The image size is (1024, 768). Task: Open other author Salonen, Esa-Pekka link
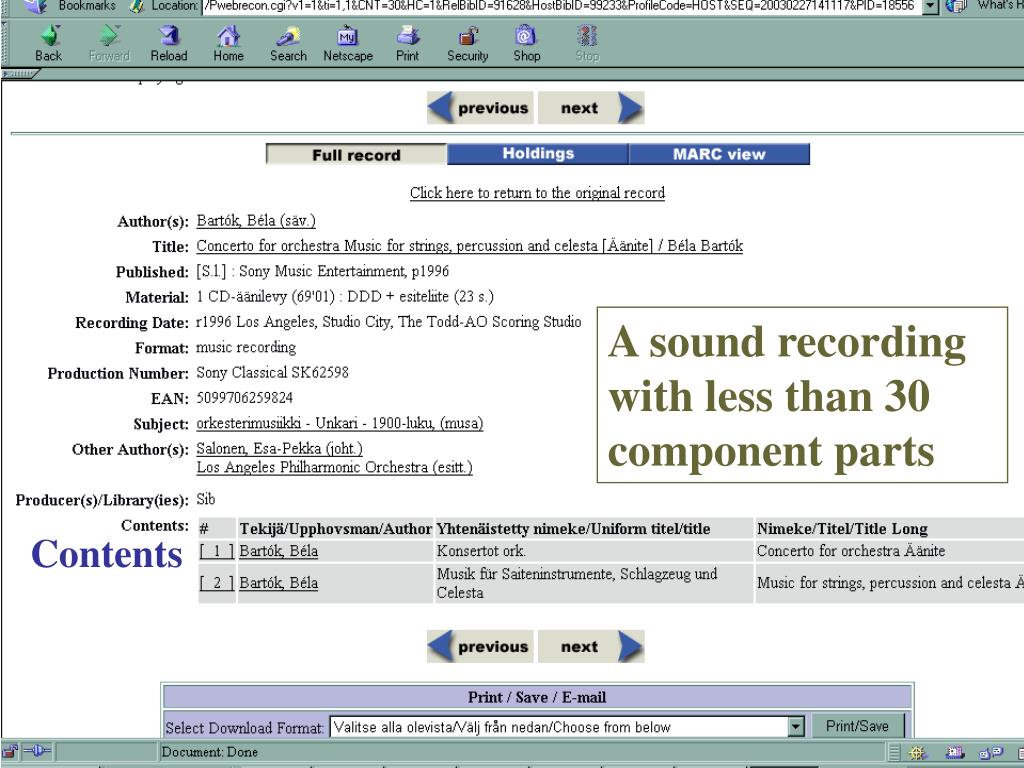[280, 449]
